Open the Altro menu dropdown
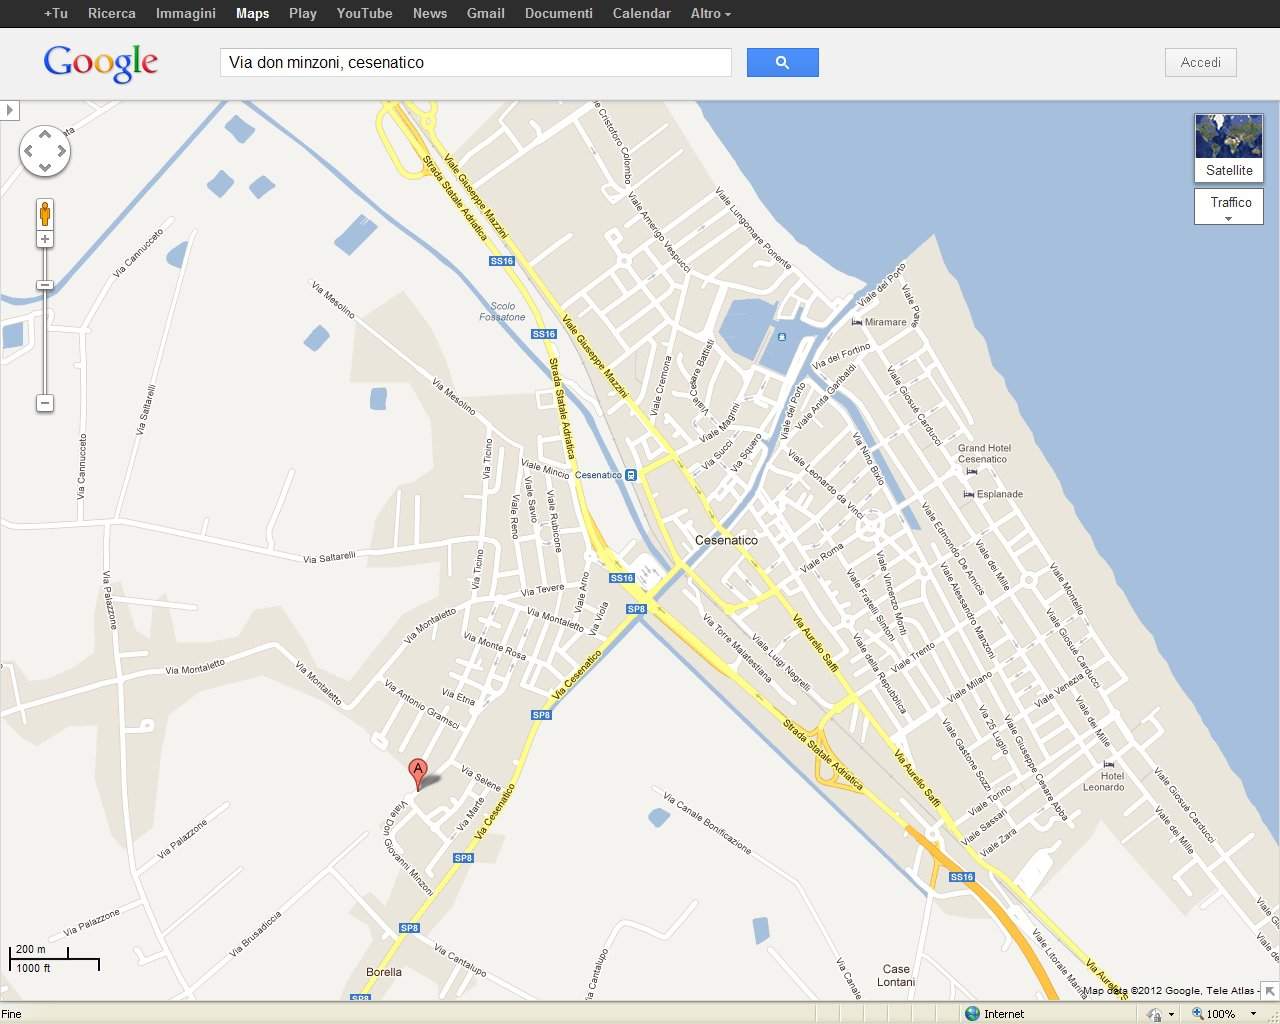The height and width of the screenshot is (1024, 1280). click(710, 13)
